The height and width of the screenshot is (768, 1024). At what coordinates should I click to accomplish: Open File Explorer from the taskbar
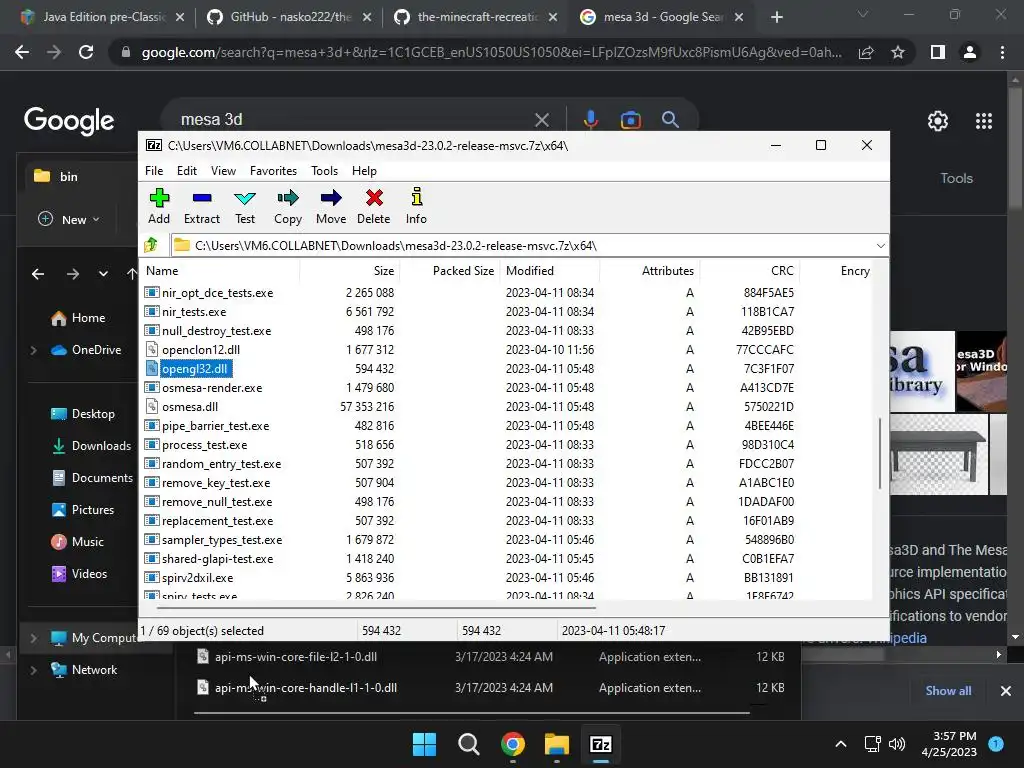tap(556, 744)
